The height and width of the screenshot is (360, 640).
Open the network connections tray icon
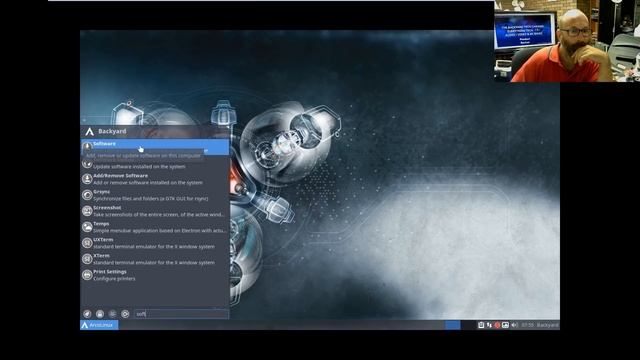(489, 325)
